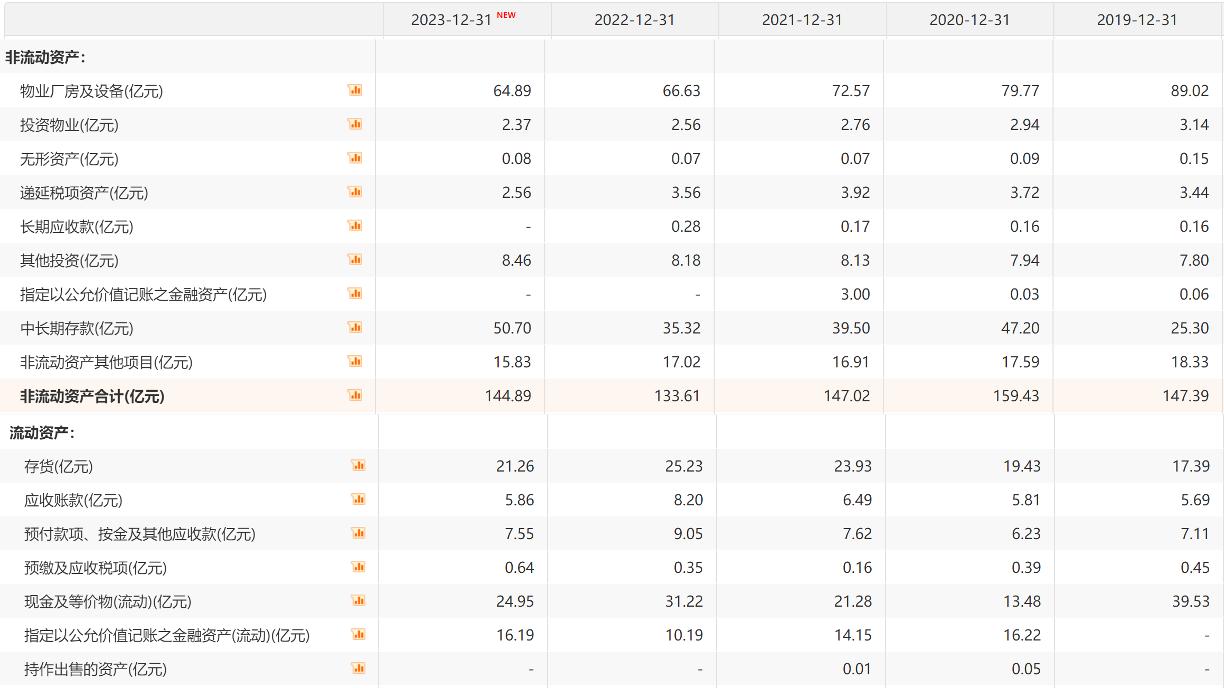The width and height of the screenshot is (1224, 688).
Task: Click value 50.70 in 中长期存款 row
Action: 512,329
